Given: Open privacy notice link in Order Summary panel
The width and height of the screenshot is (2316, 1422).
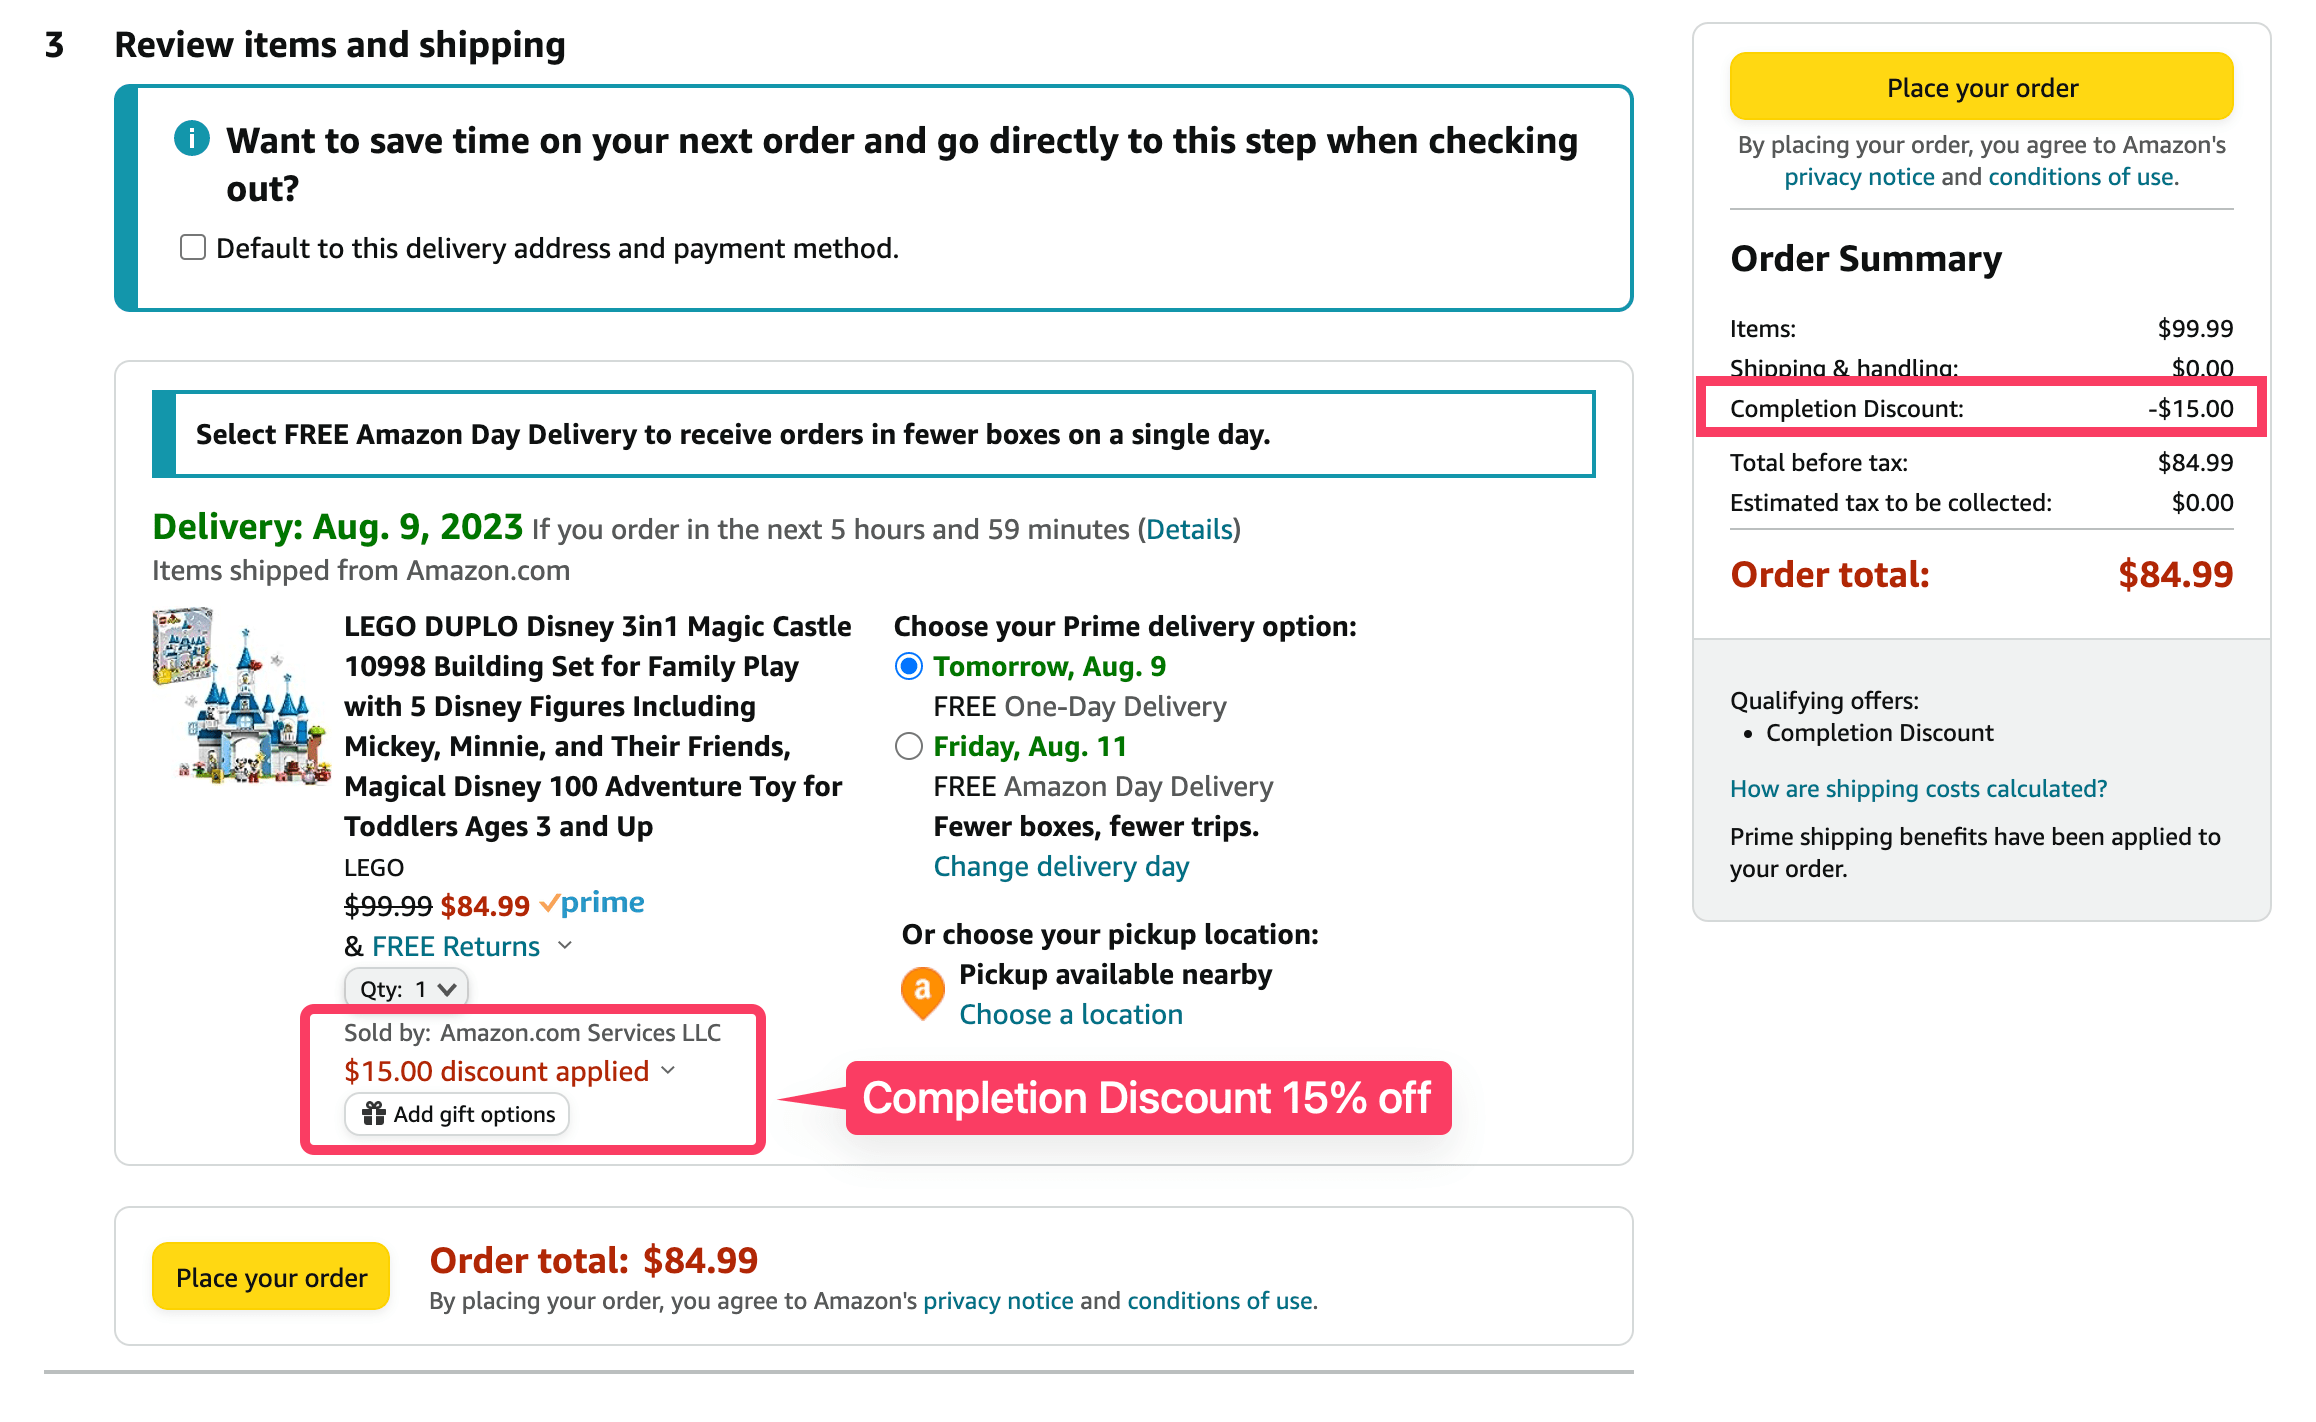Looking at the screenshot, I should (x=1859, y=177).
